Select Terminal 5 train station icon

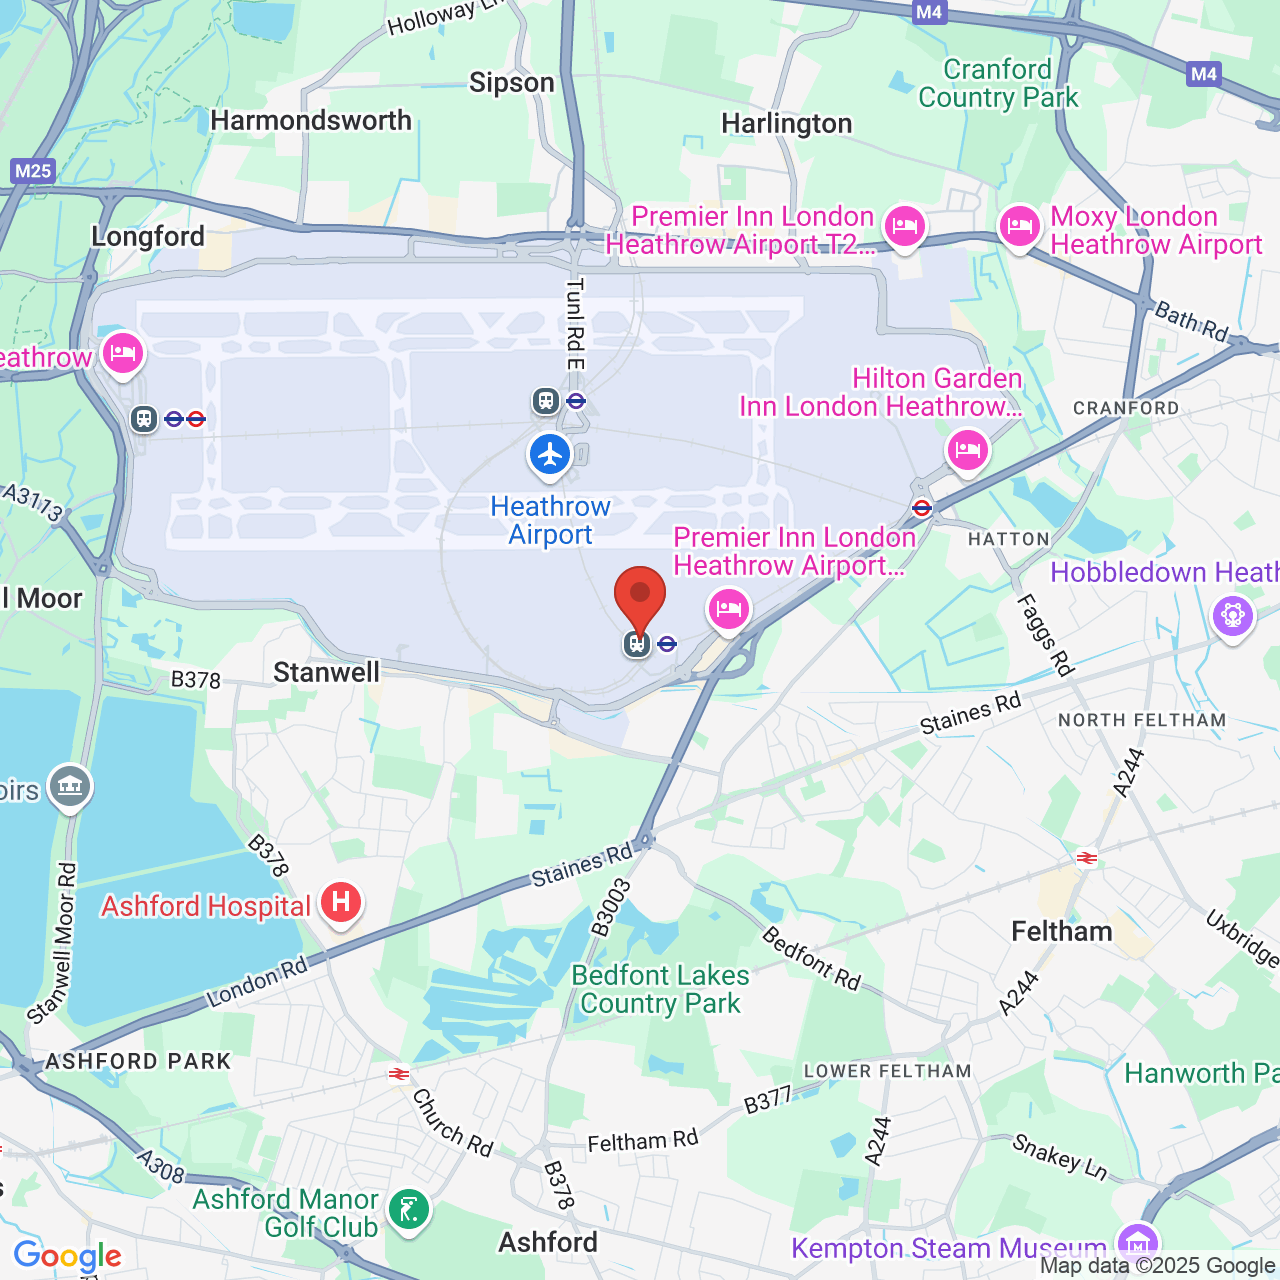pos(144,418)
